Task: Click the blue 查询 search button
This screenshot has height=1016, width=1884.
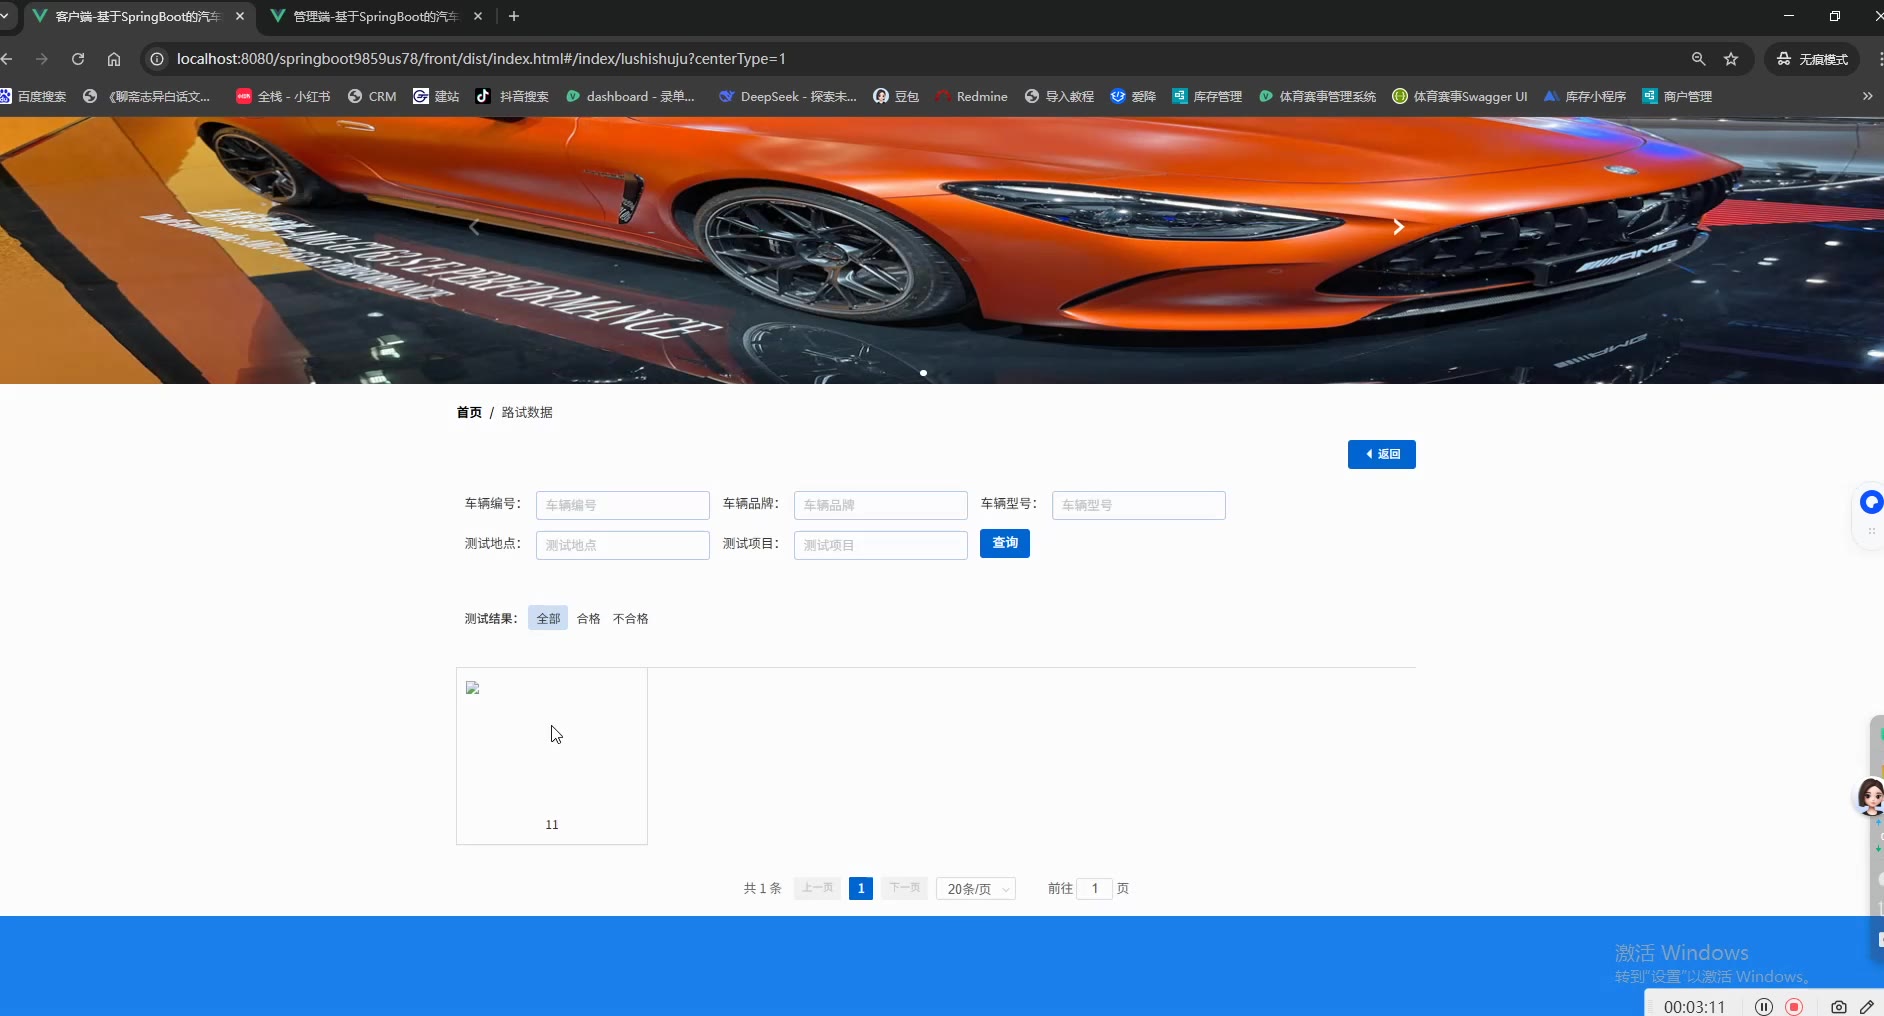Action: click(1004, 543)
